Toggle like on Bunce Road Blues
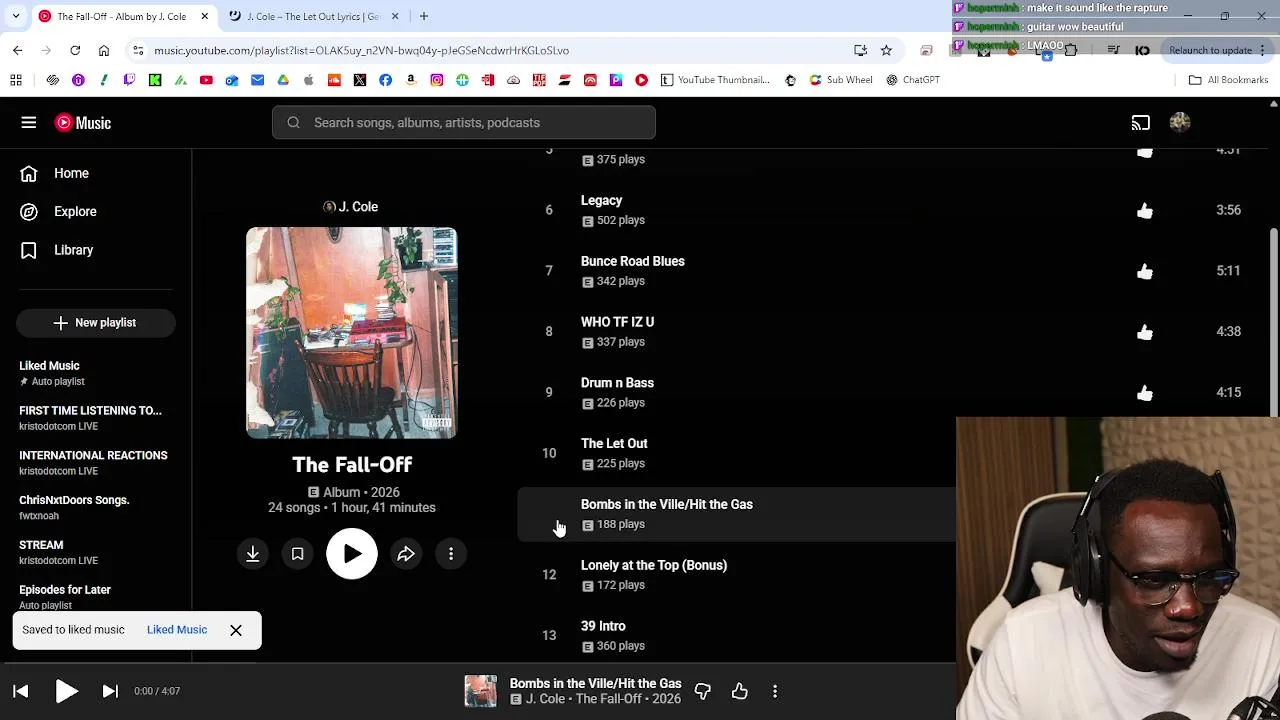The image size is (1280, 720). pos(1145,271)
